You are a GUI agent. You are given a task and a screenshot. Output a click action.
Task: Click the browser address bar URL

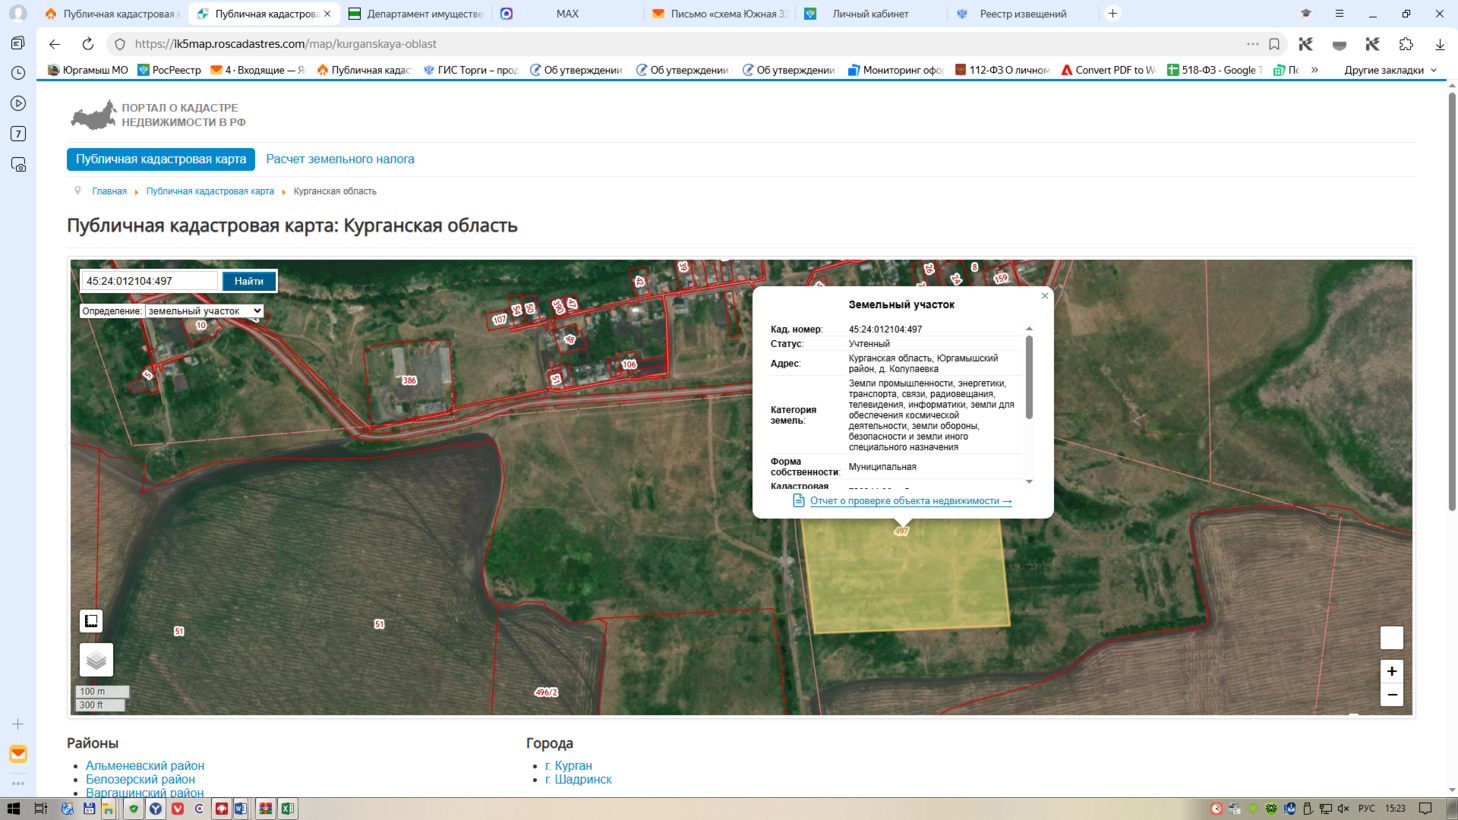click(x=285, y=44)
